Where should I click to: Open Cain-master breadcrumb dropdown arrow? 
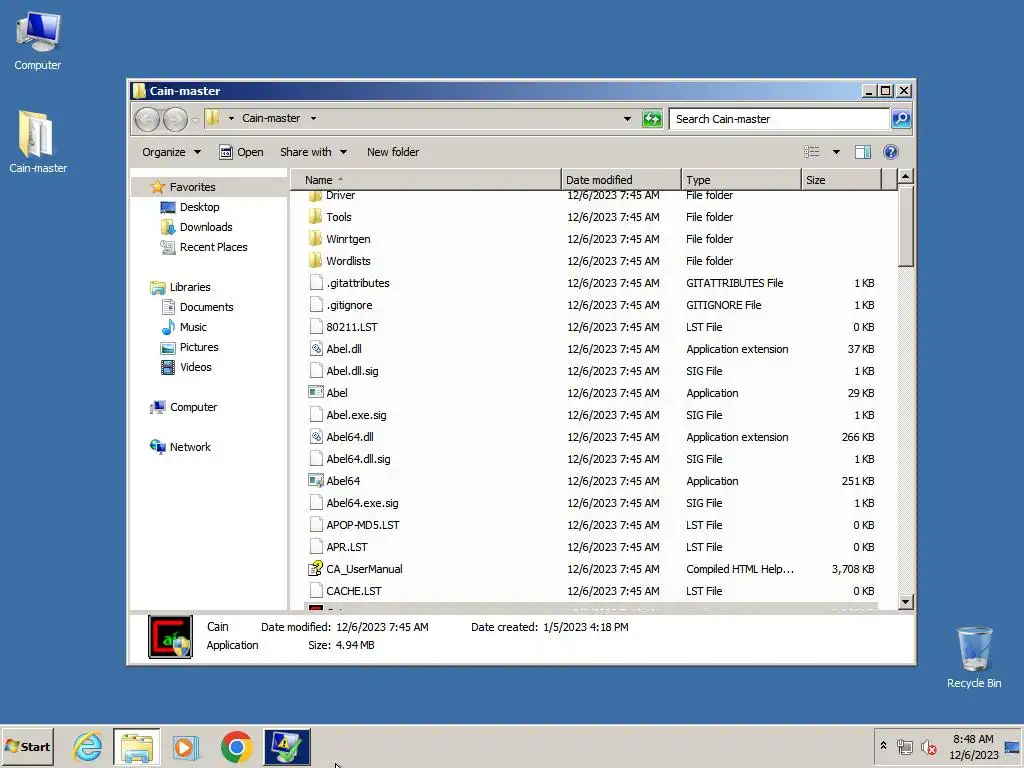(x=313, y=119)
